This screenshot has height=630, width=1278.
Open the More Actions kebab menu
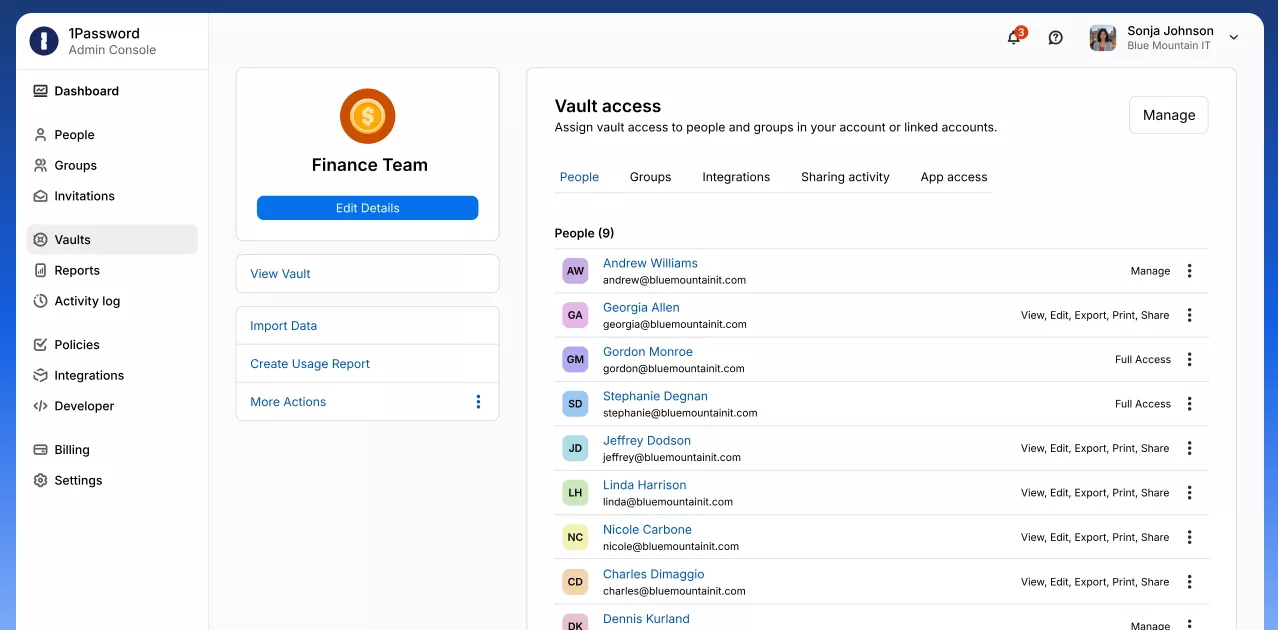click(478, 401)
